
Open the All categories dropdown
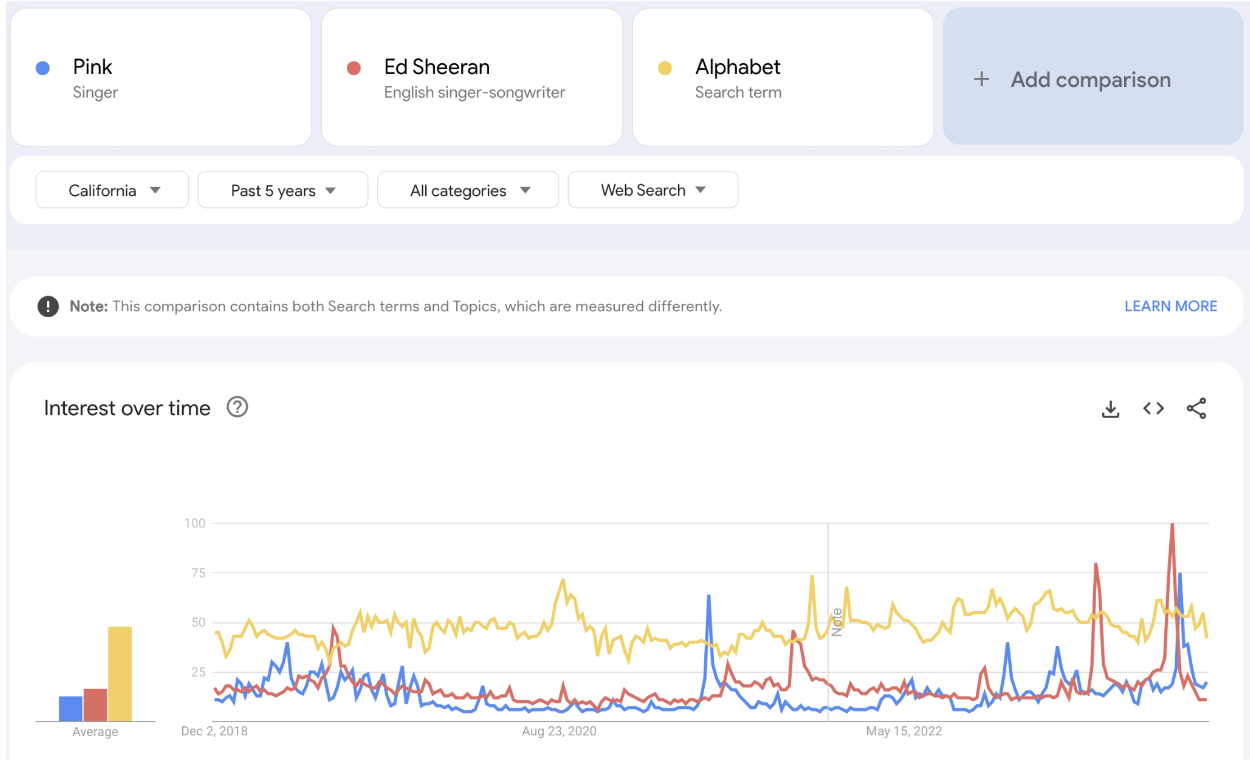[x=467, y=190]
